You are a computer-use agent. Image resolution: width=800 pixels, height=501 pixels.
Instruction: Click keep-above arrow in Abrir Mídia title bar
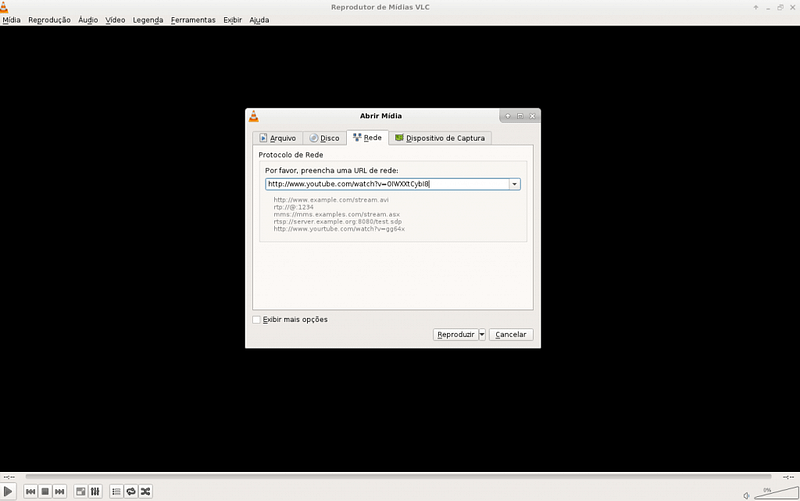pyautogui.click(x=508, y=116)
